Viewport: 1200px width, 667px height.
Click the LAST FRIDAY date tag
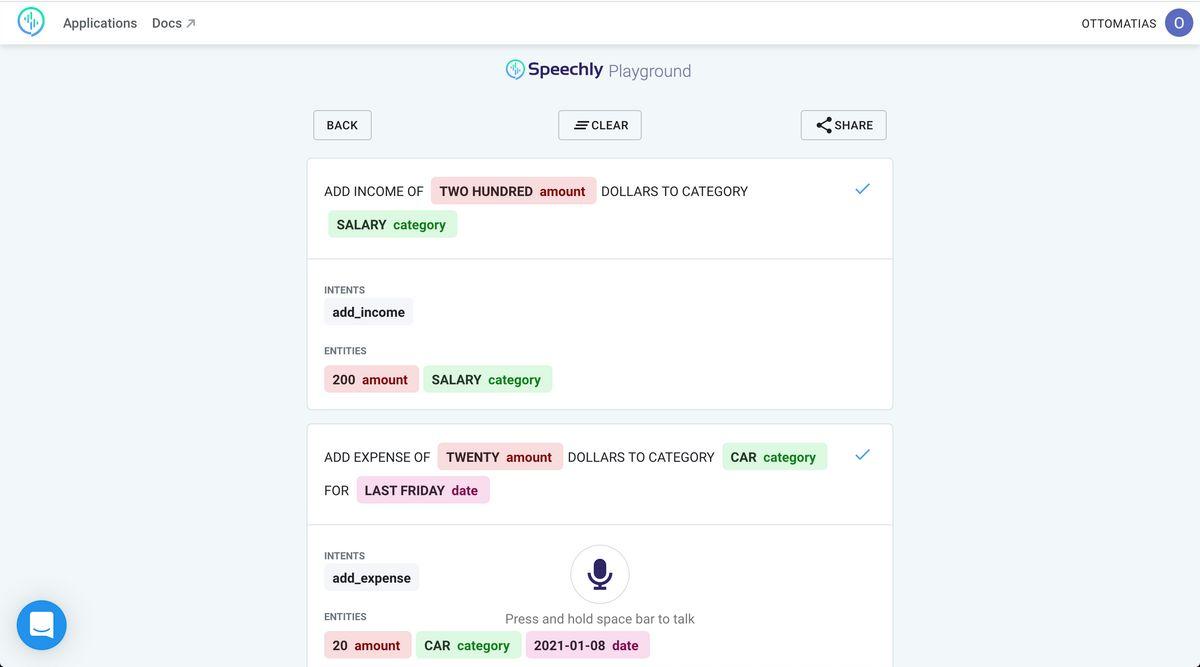click(423, 490)
